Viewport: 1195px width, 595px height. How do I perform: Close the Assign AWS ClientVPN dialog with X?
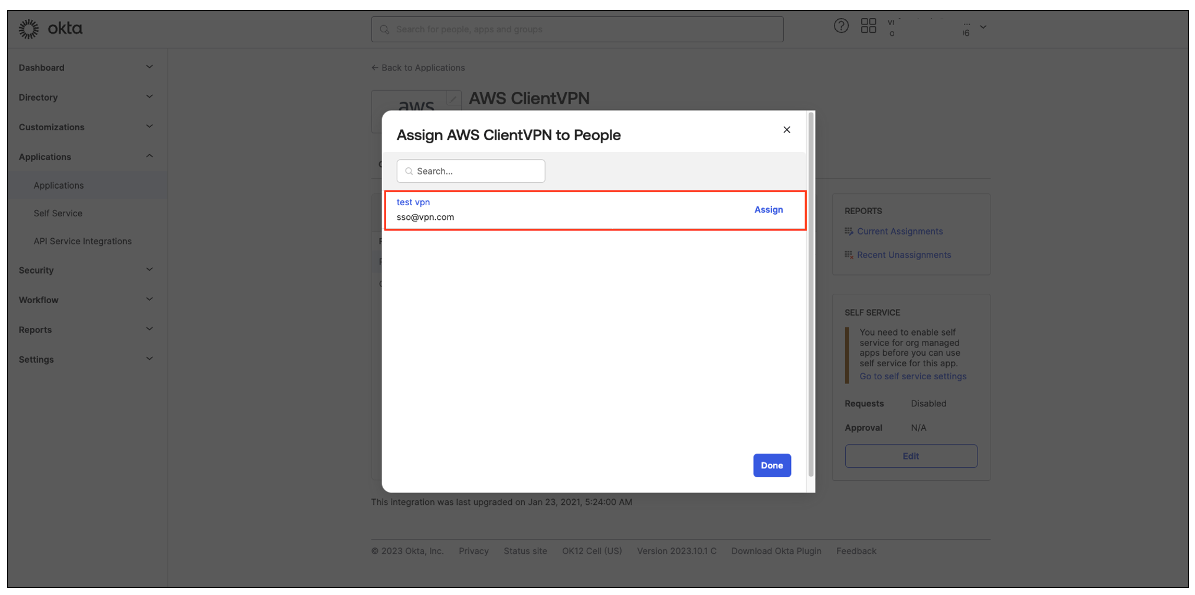click(x=787, y=130)
